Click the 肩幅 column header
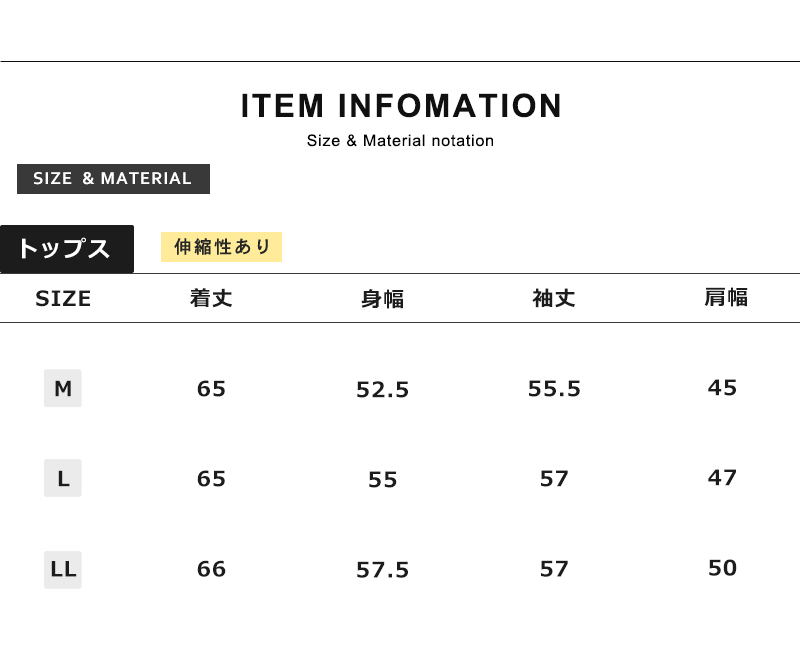 click(x=726, y=297)
